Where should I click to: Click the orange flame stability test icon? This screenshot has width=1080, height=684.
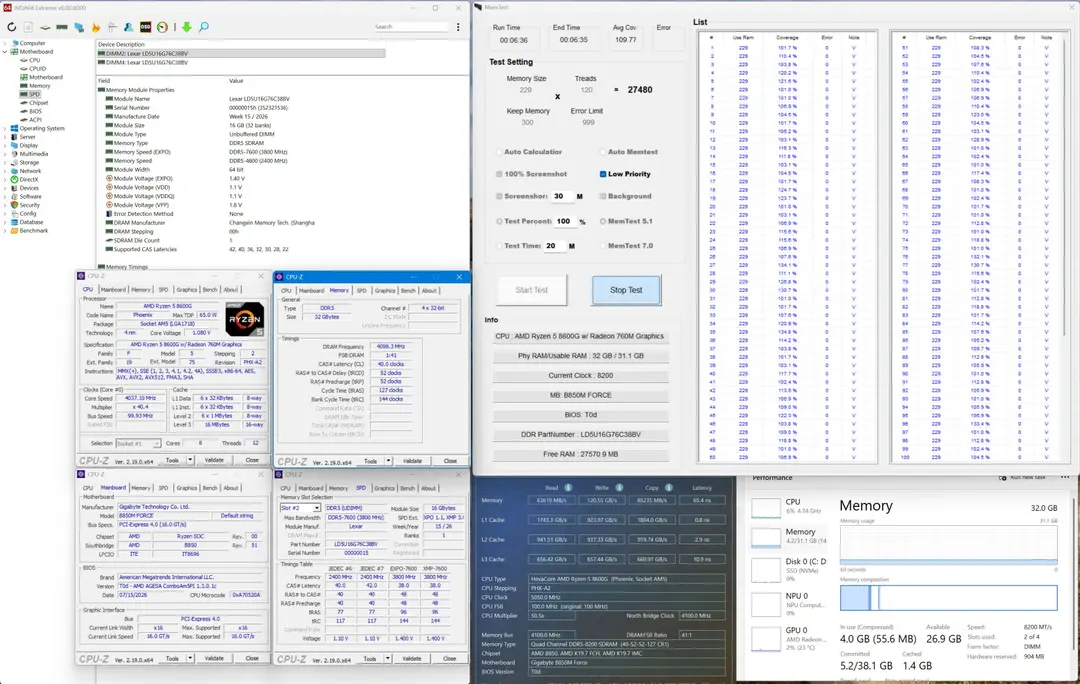(96, 27)
